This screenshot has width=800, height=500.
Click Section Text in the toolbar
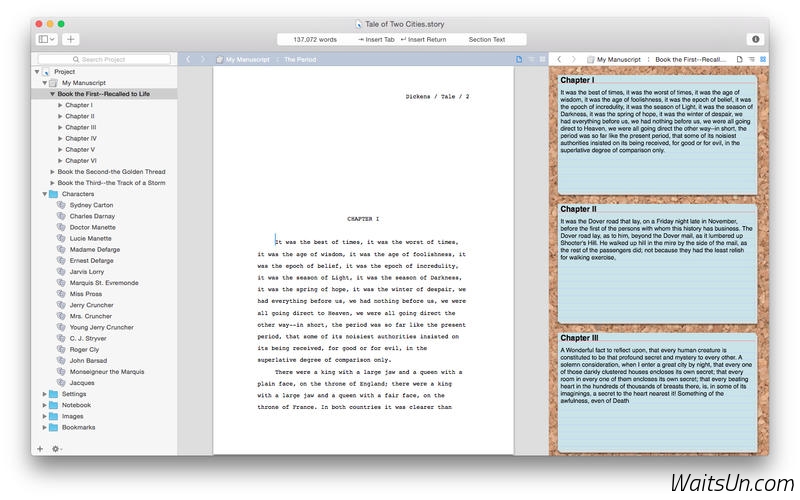(487, 39)
